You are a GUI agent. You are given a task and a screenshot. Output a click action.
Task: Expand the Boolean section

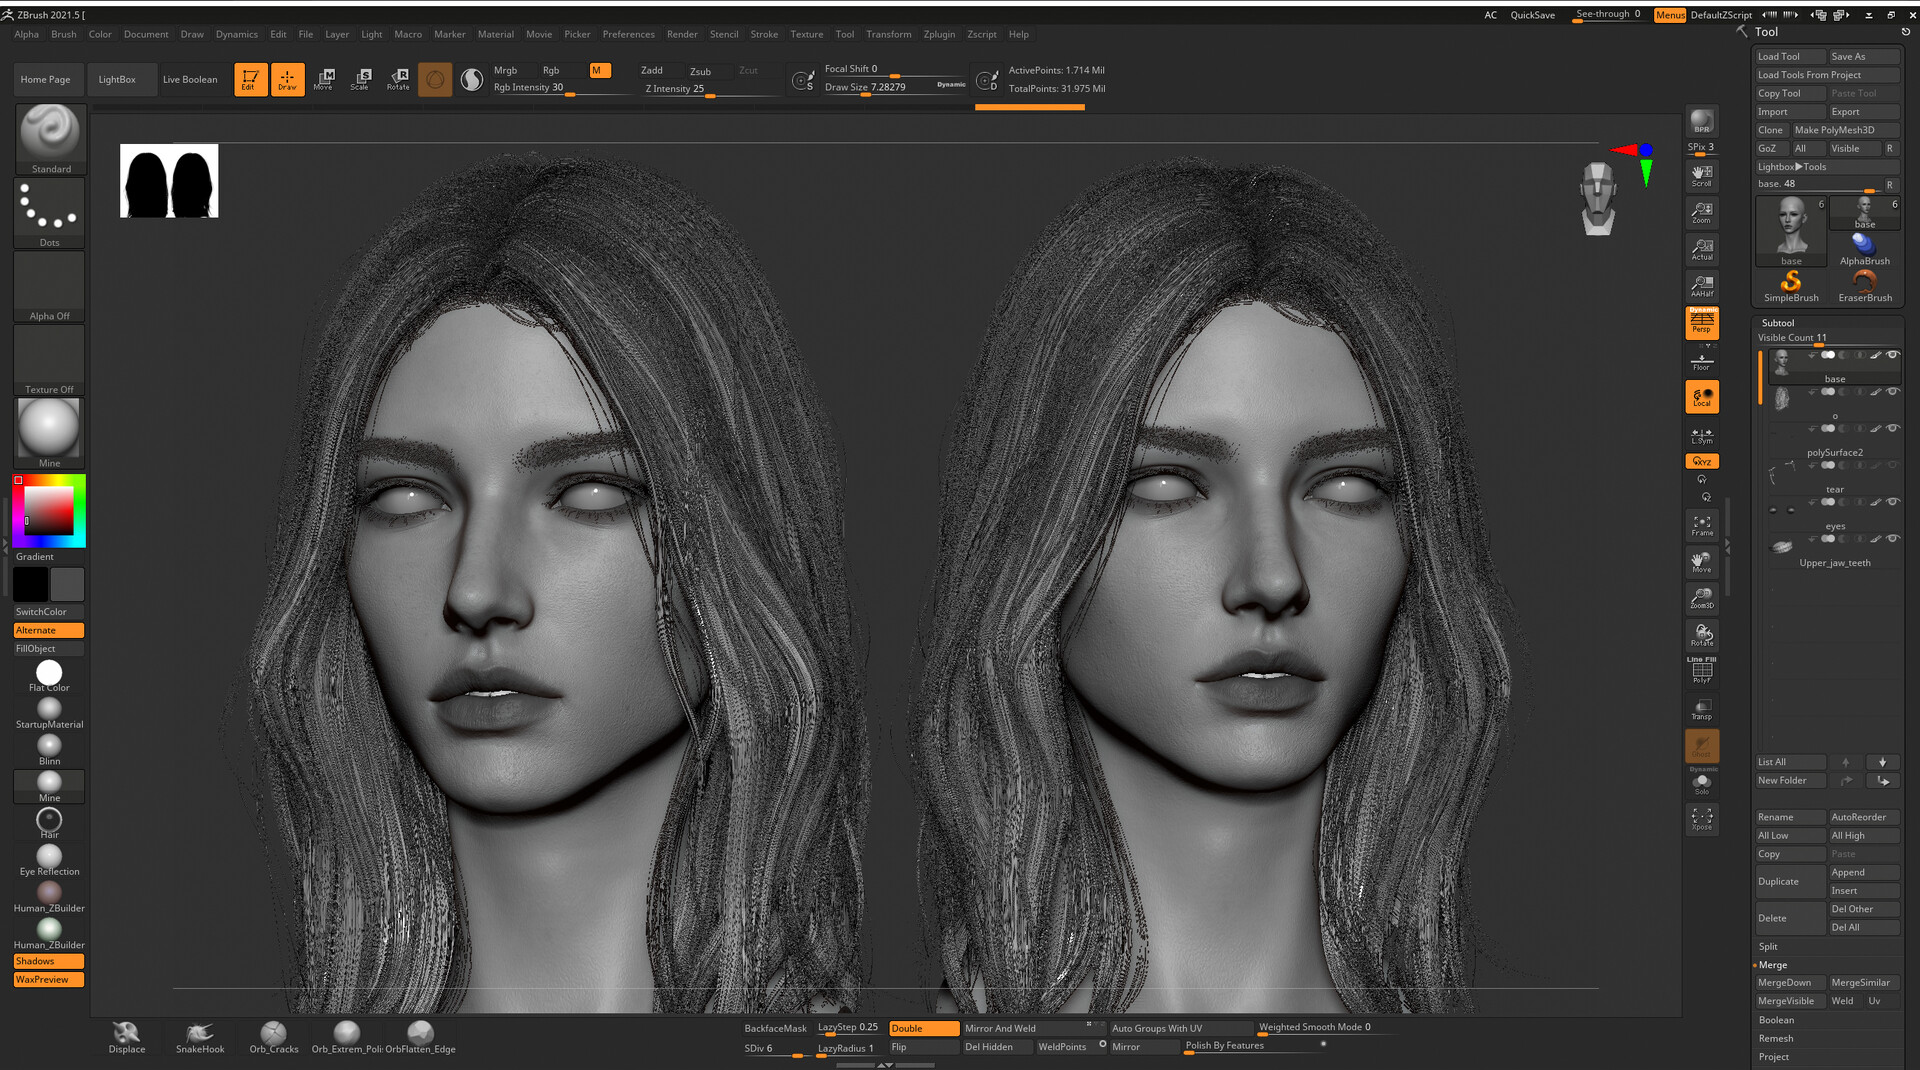point(1776,1020)
